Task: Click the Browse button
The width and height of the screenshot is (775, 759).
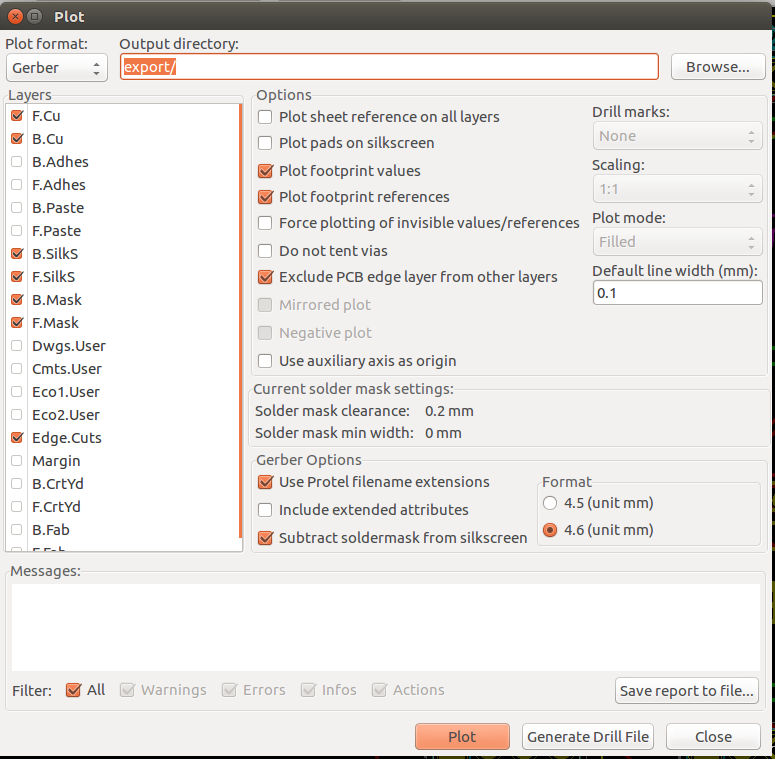Action: tap(718, 67)
